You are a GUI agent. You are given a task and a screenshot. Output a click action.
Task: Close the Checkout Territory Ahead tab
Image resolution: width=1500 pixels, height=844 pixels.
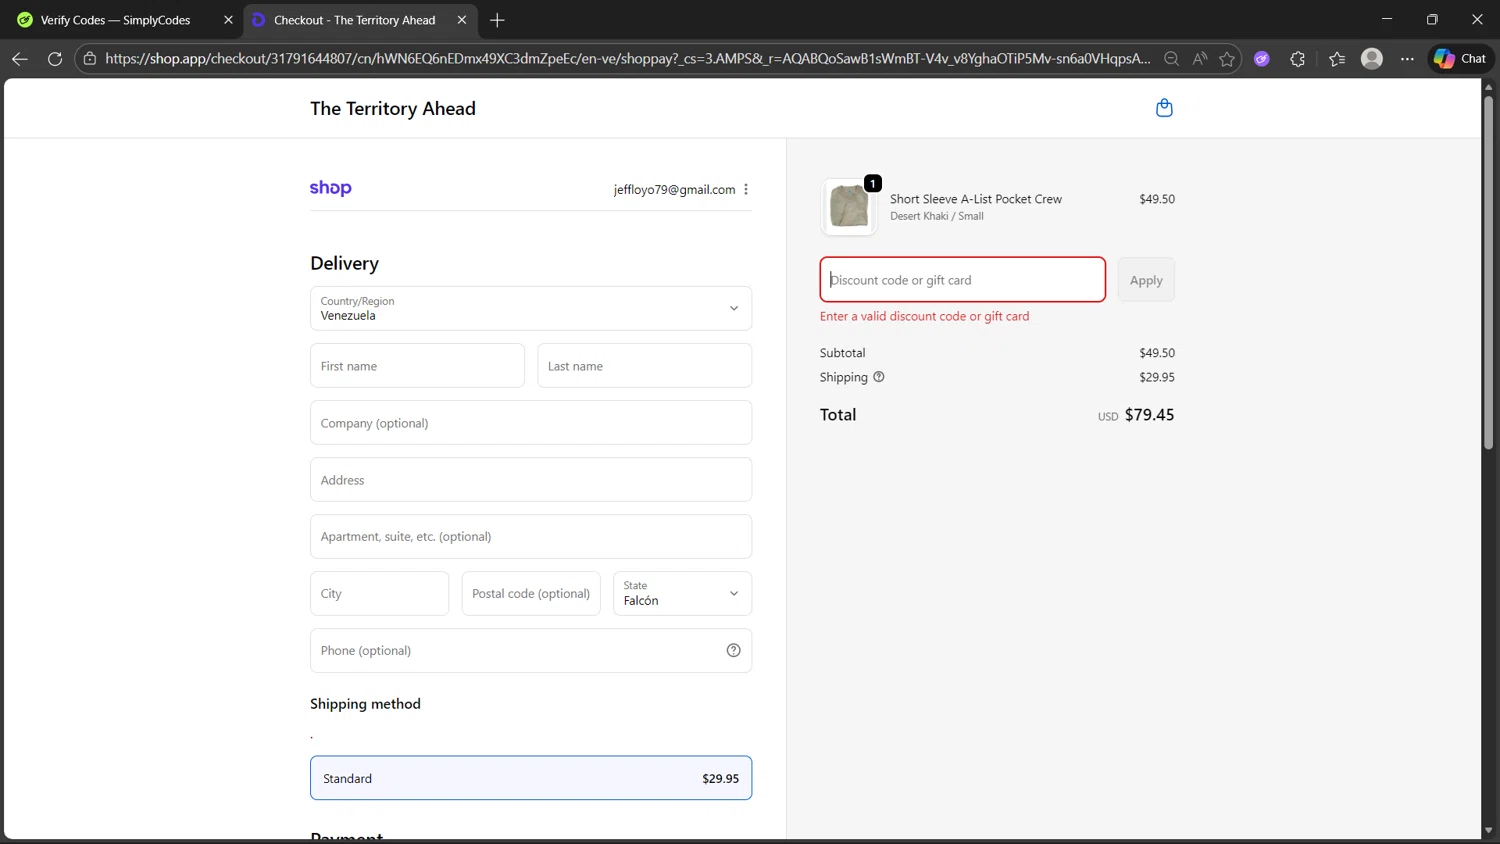coord(462,20)
